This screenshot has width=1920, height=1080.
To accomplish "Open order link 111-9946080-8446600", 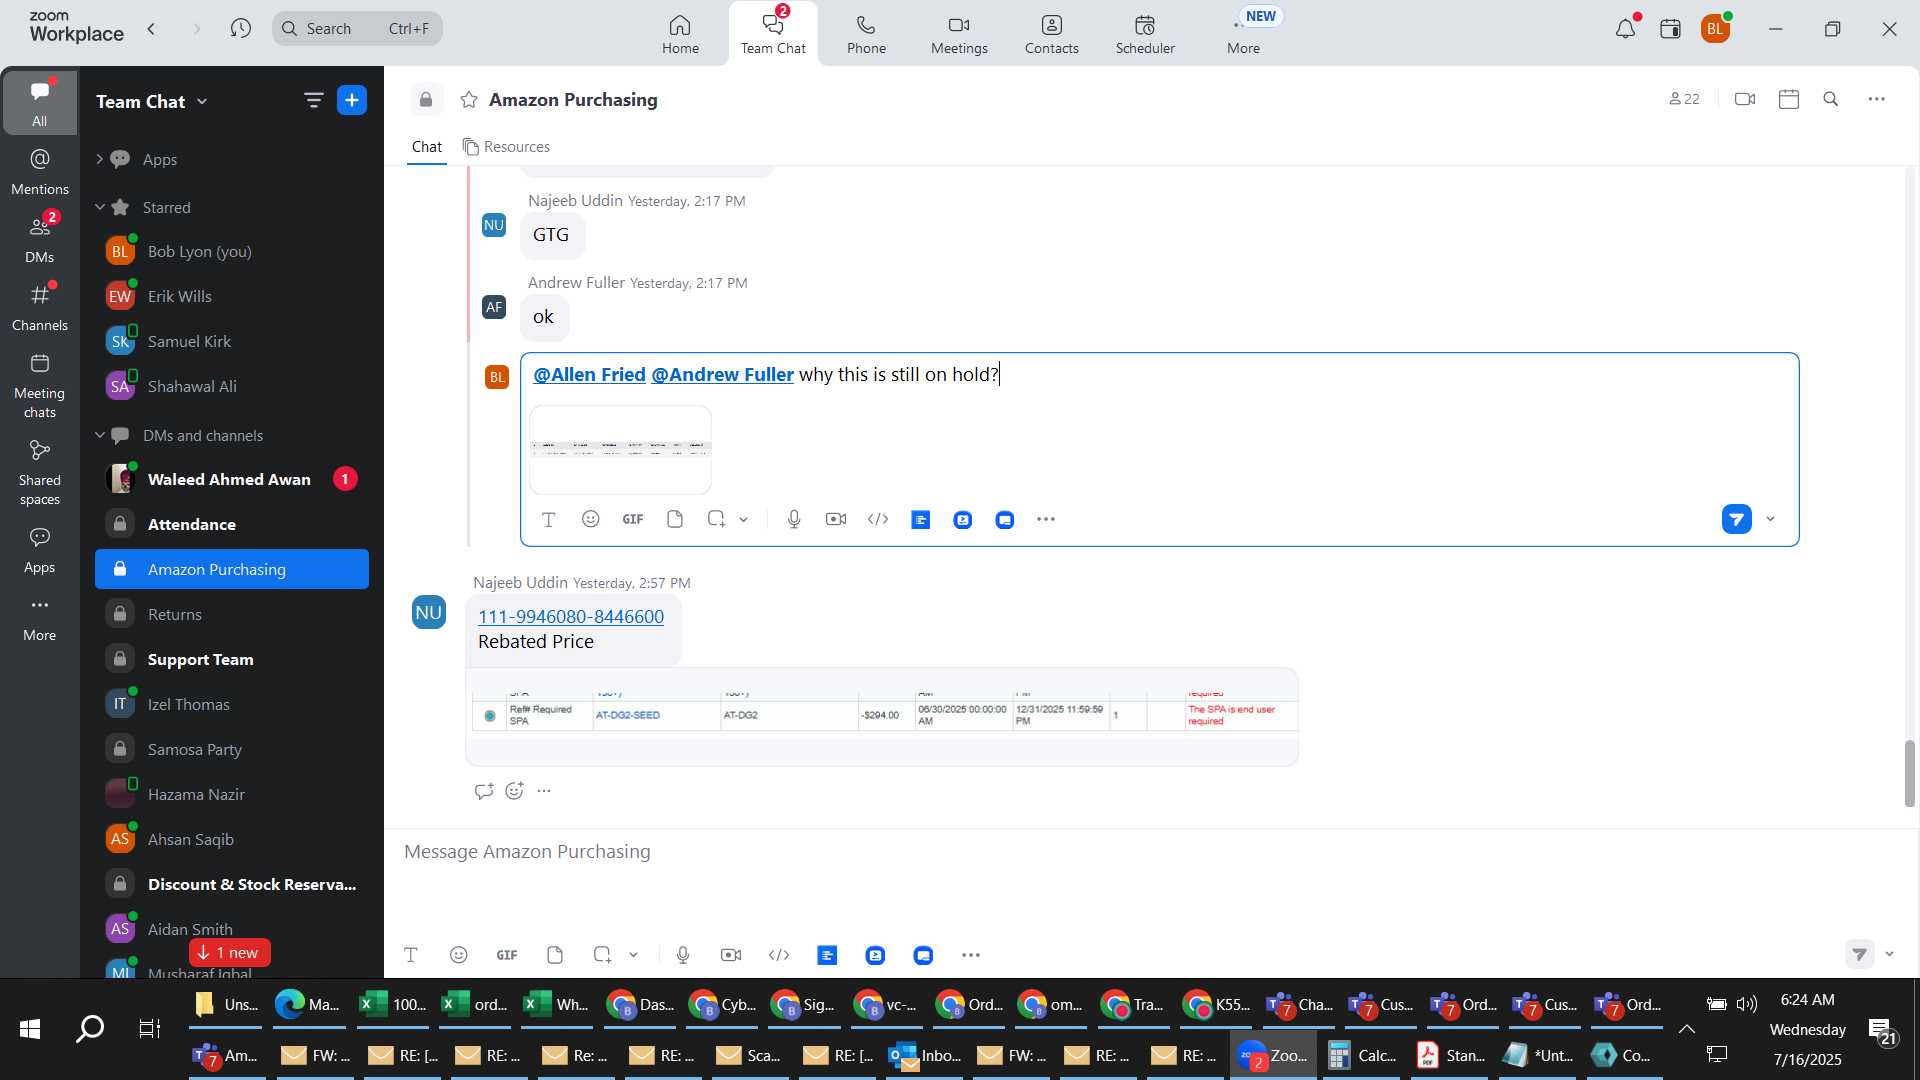I will pyautogui.click(x=571, y=617).
